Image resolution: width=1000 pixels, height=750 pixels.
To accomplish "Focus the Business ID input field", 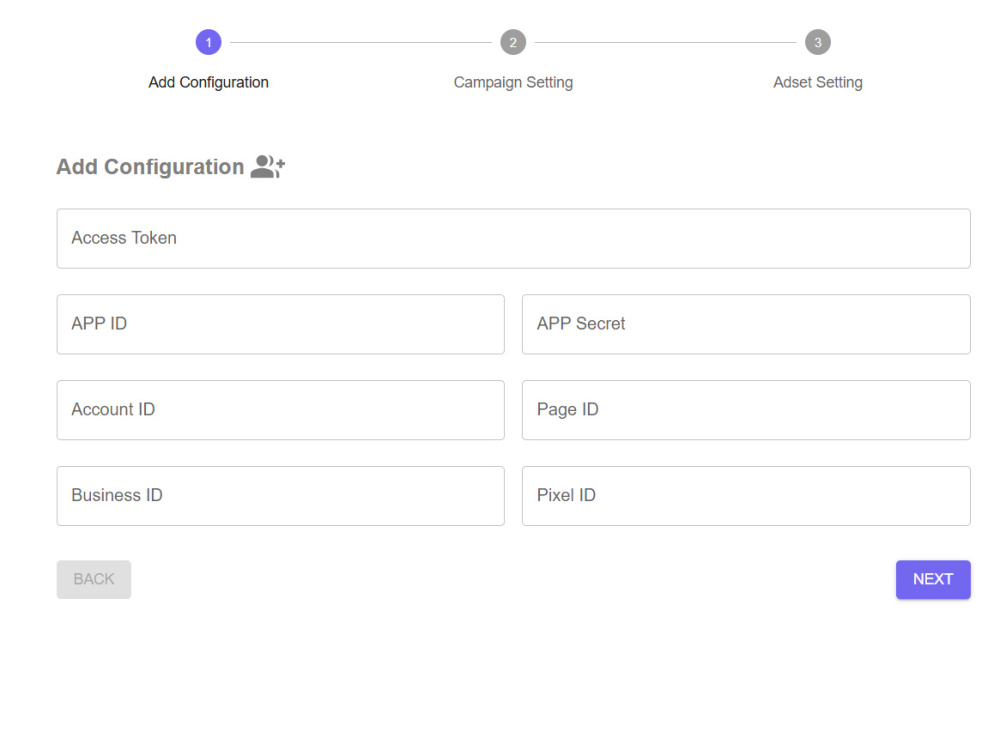I will pos(281,496).
